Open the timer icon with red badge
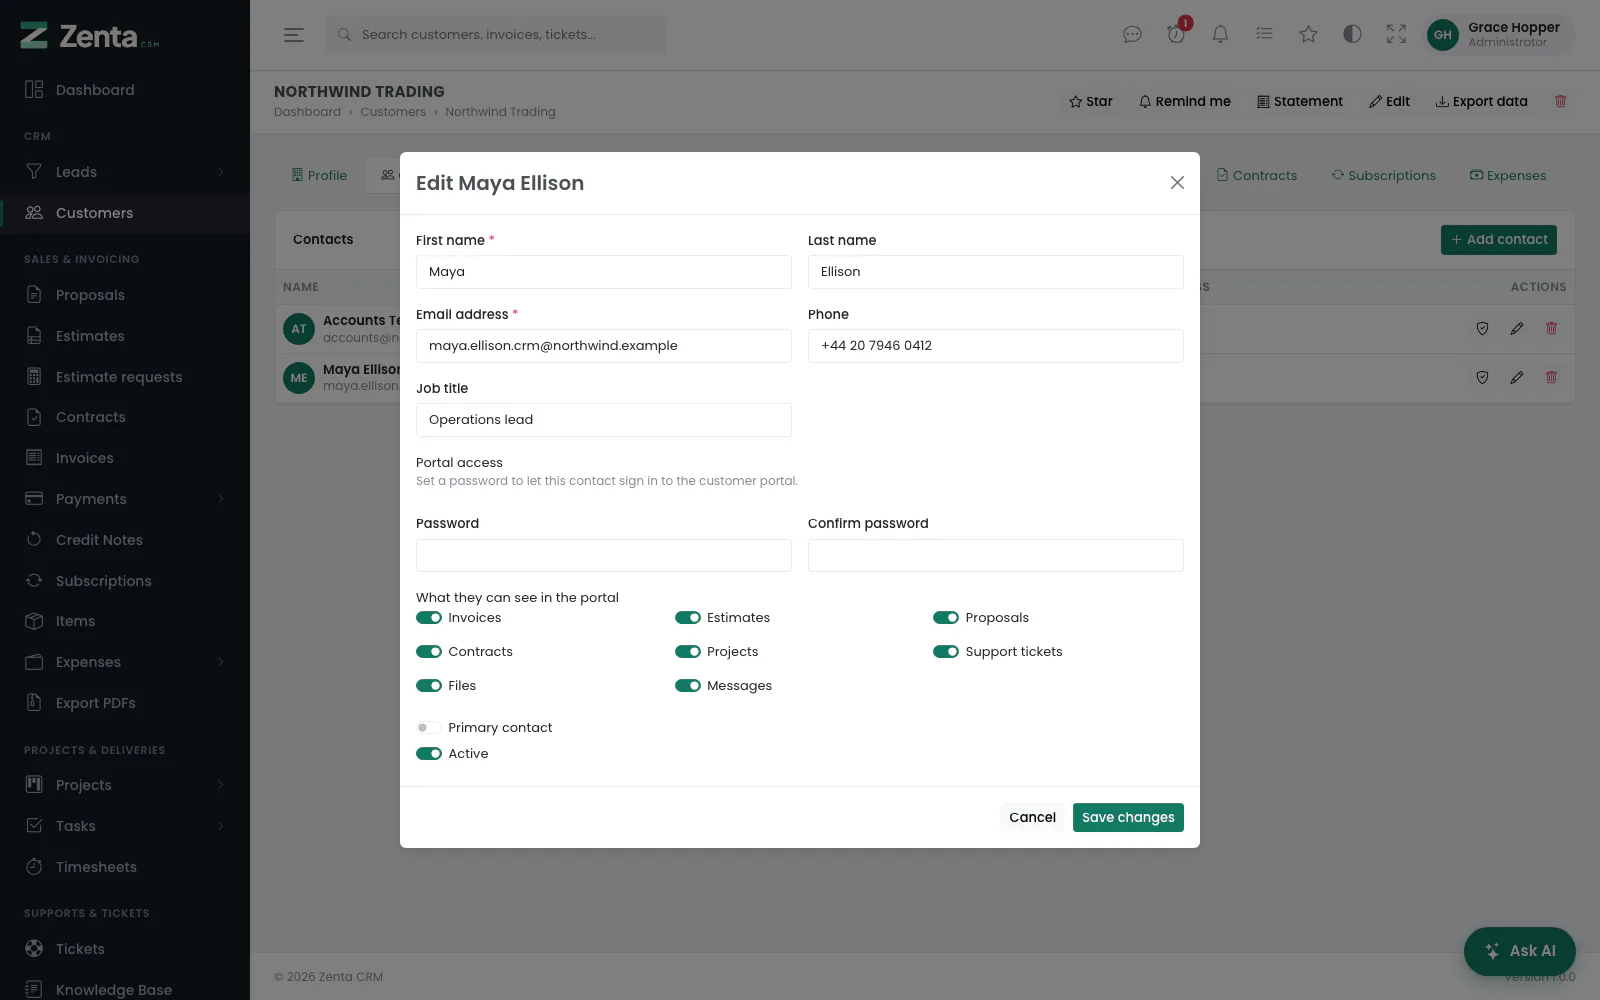This screenshot has width=1600, height=1000. (1176, 35)
